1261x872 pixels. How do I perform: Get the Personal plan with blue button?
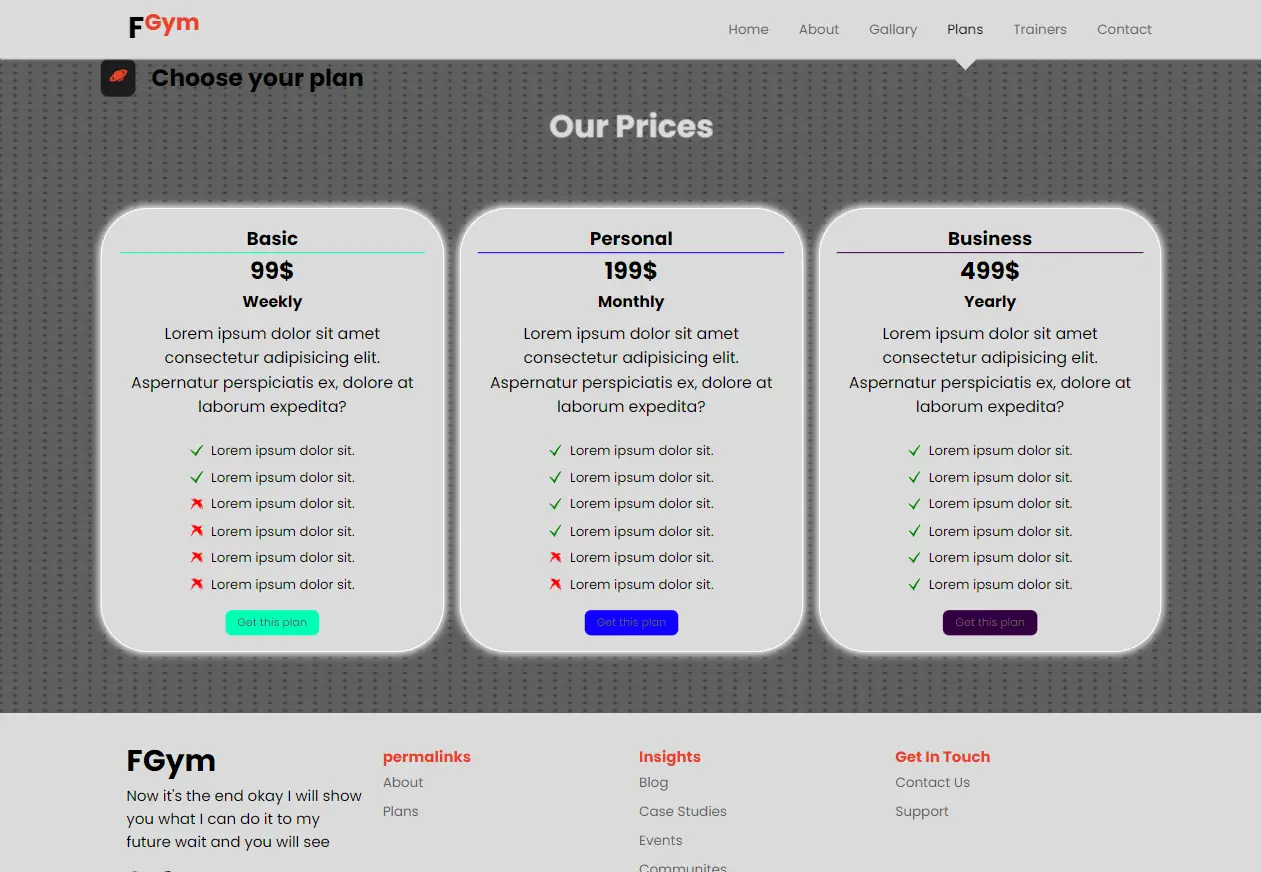631,622
